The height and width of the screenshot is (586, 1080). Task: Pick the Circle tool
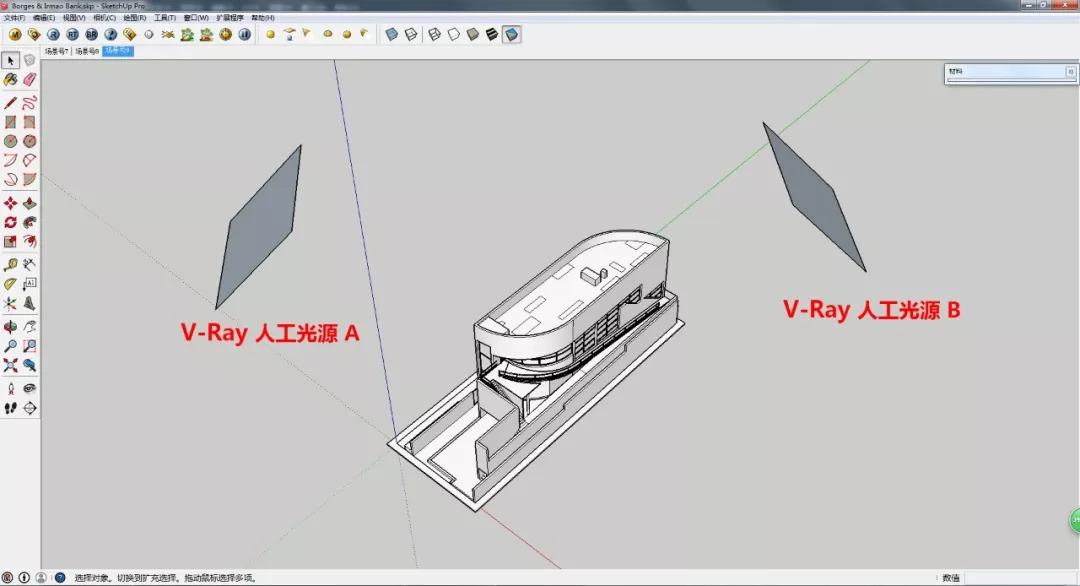10,141
